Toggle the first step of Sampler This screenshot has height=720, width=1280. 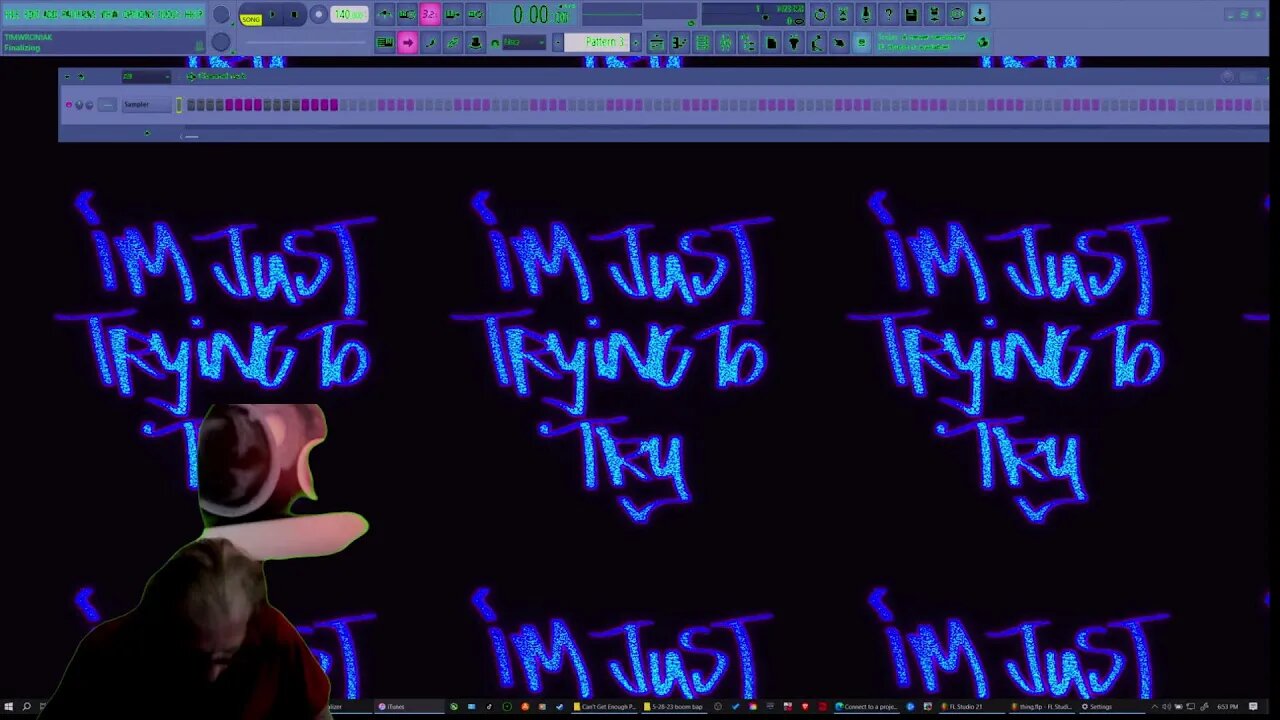[x=191, y=104]
